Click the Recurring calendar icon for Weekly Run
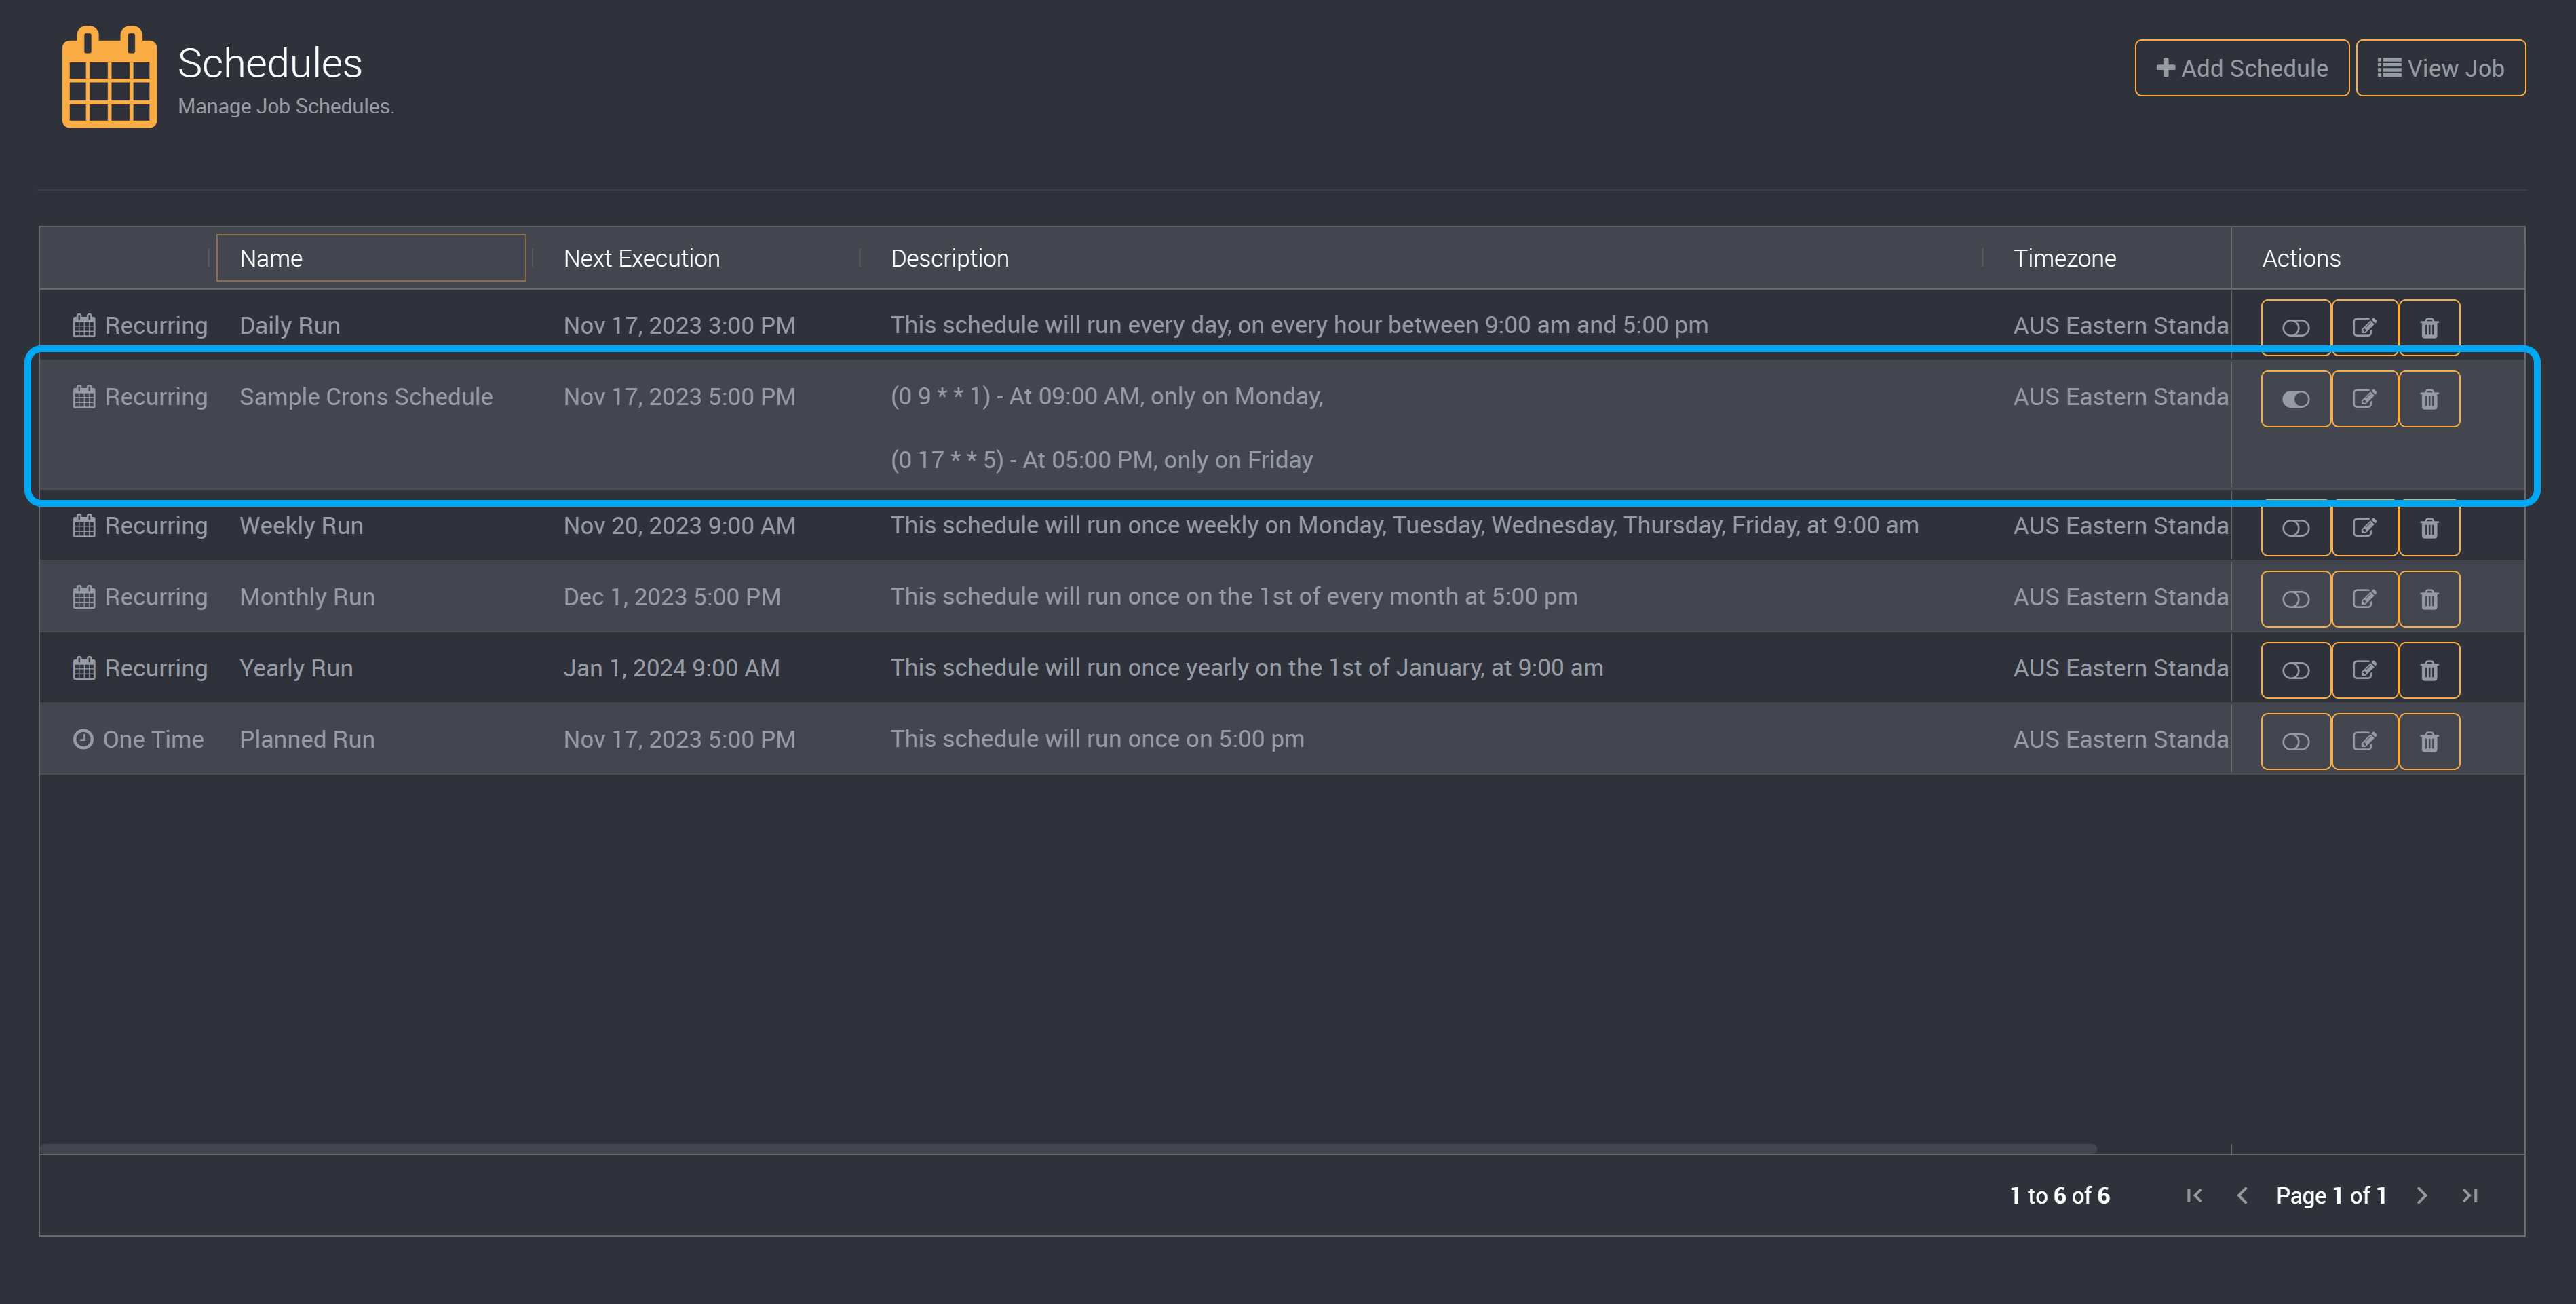Viewport: 2576px width, 1304px height. click(x=84, y=526)
